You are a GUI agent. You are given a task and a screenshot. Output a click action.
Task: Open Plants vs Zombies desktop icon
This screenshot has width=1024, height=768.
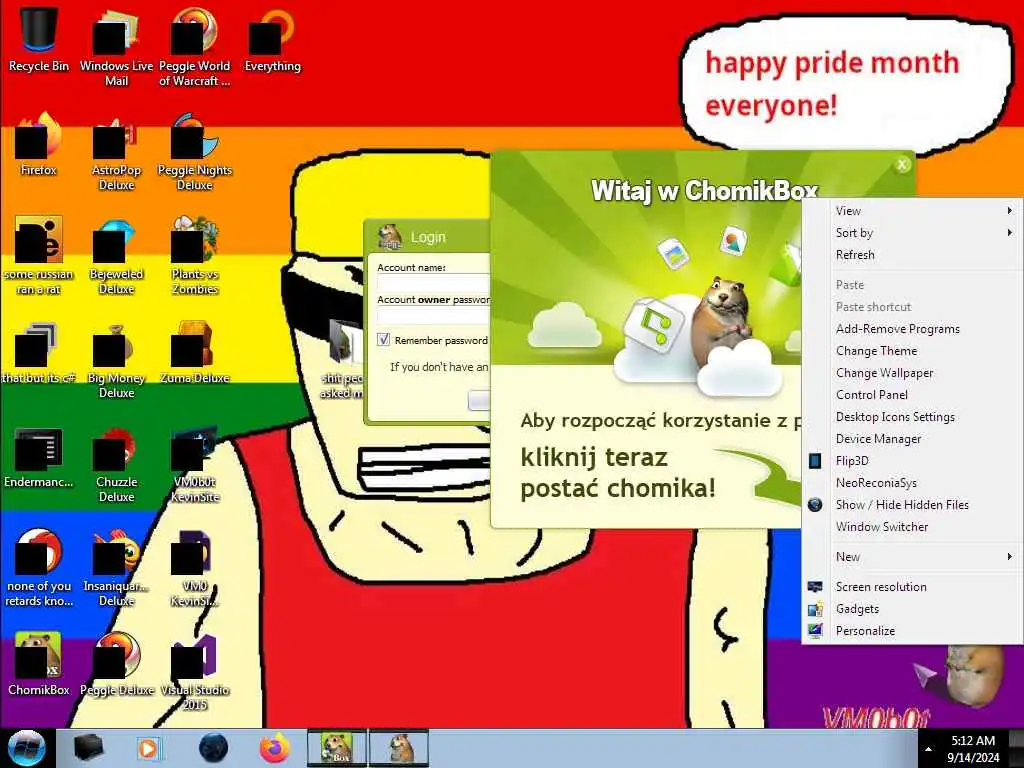coord(195,255)
